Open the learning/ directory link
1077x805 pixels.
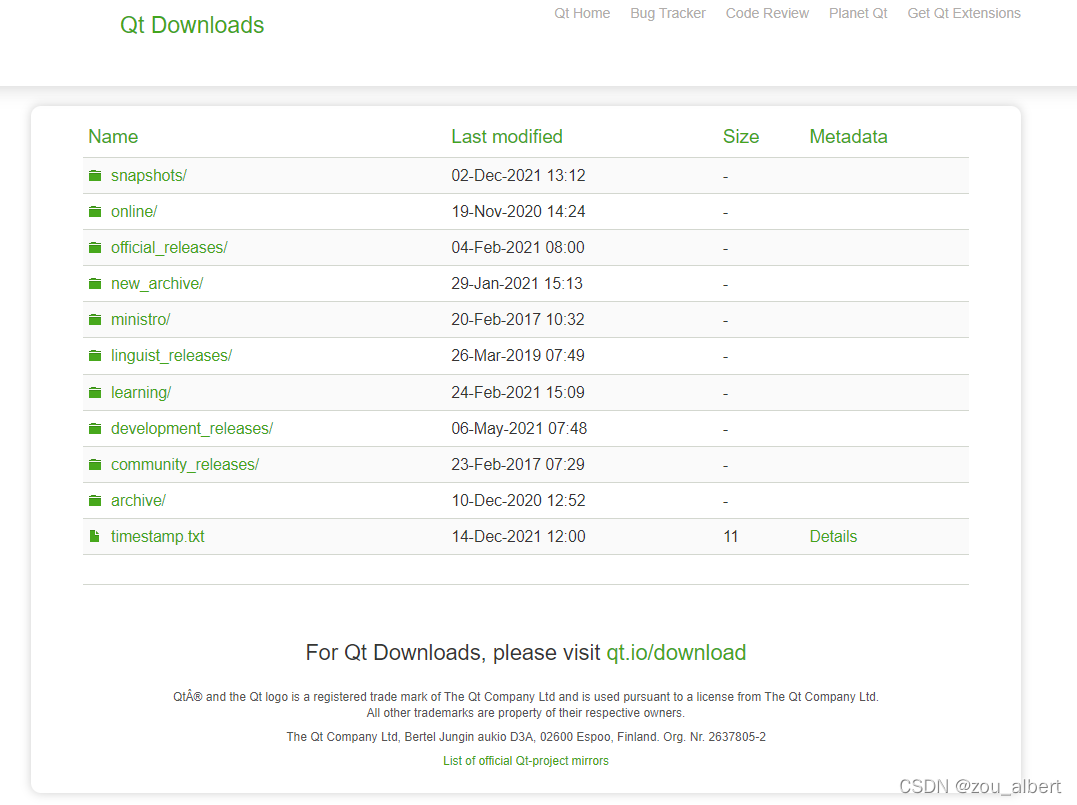point(141,393)
